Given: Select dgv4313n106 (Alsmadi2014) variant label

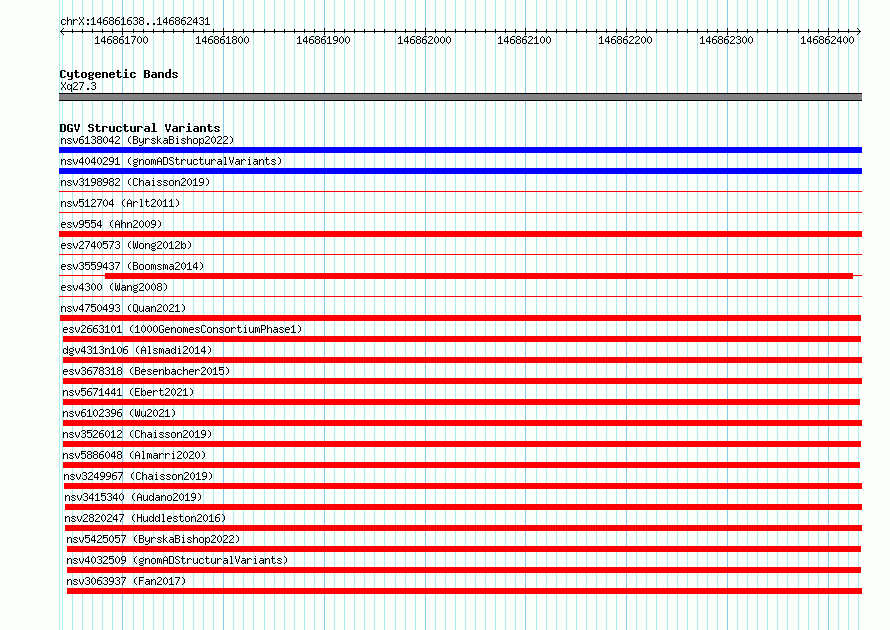Looking at the screenshot, I should click(137, 350).
